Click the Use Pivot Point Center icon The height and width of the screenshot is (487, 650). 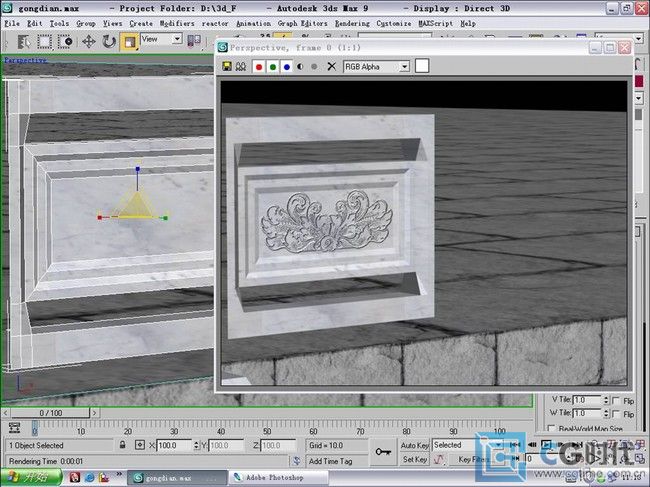click(194, 41)
